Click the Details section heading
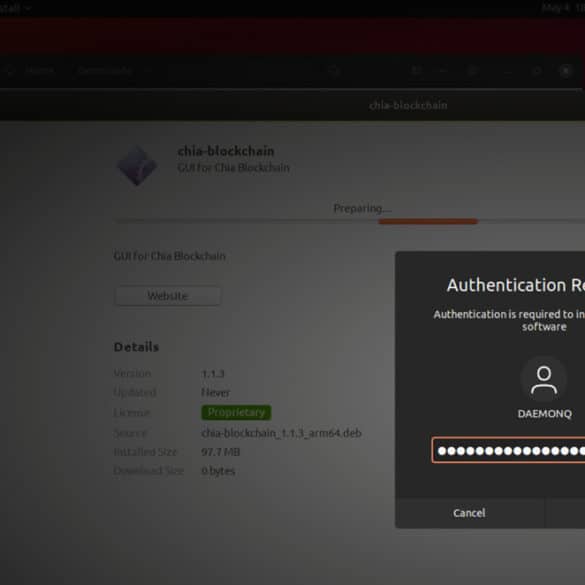The width and height of the screenshot is (585, 585). click(x=136, y=347)
